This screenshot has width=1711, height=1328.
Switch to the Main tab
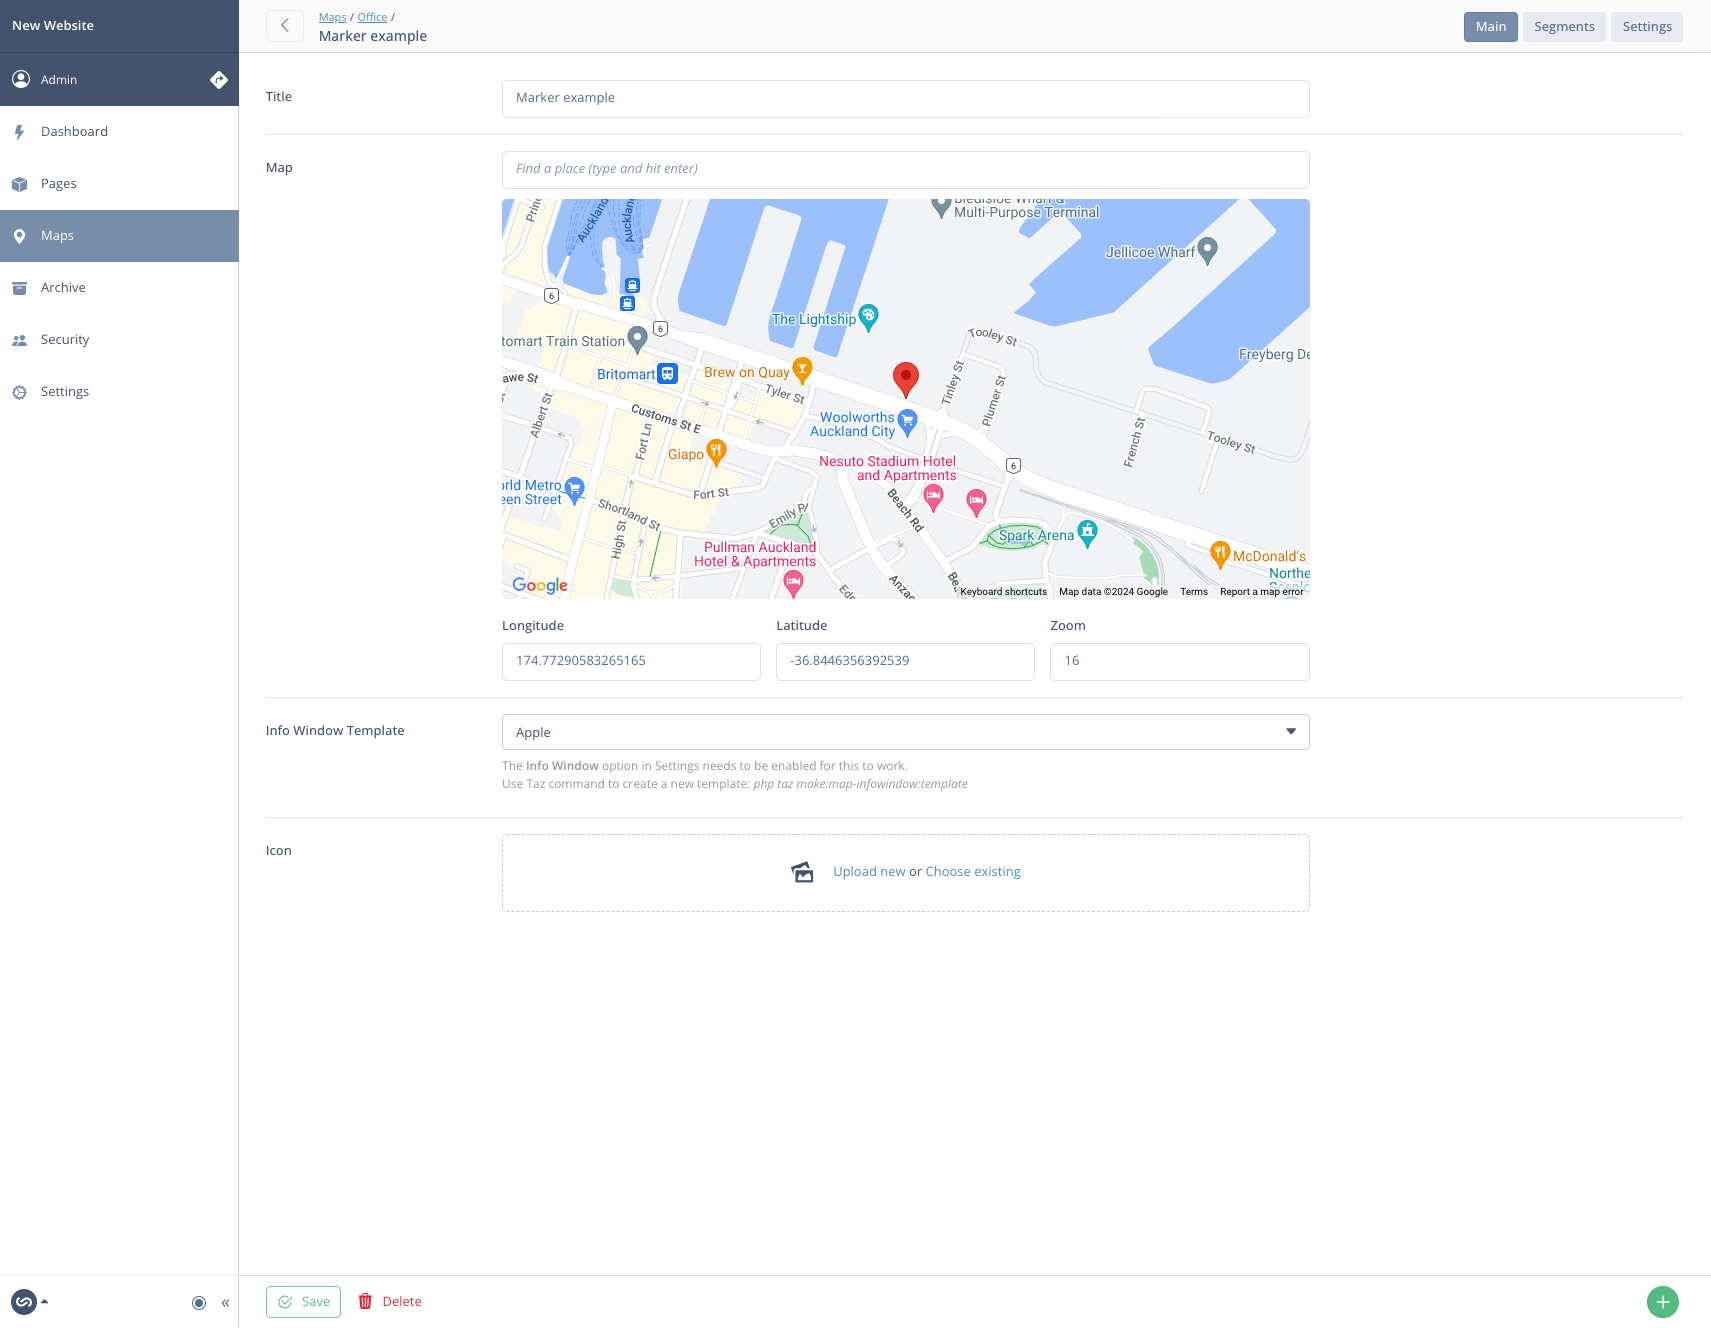pyautogui.click(x=1491, y=27)
